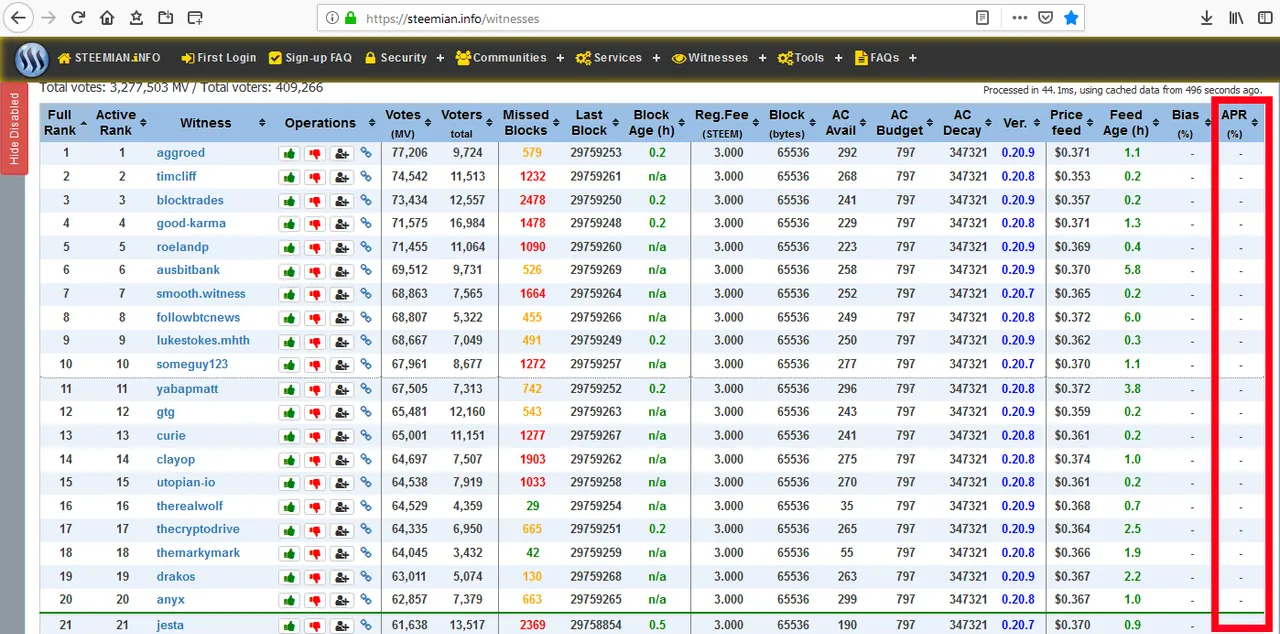Set proxy icon in blocktrades row

click(342, 200)
